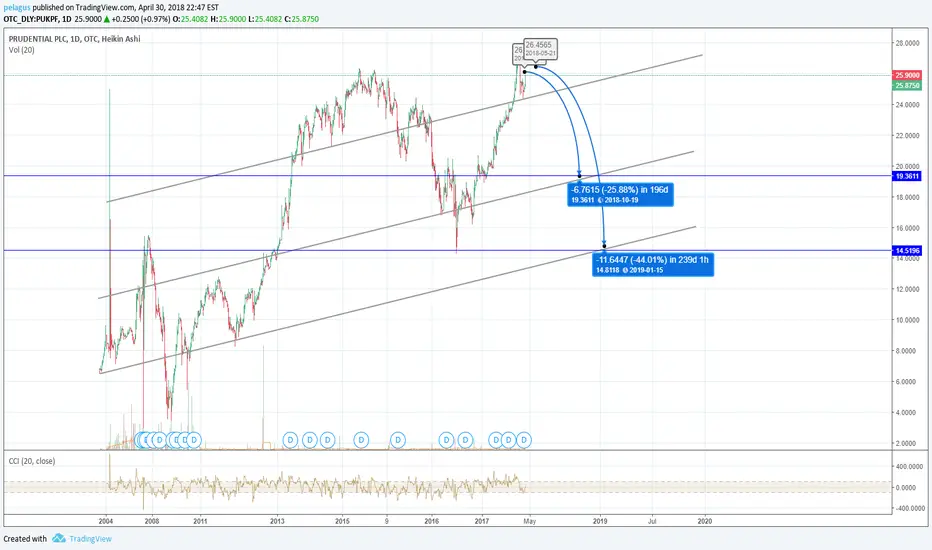Click the green 25.8750 price label
Viewport: 932px width, 550px height.
(907, 86)
